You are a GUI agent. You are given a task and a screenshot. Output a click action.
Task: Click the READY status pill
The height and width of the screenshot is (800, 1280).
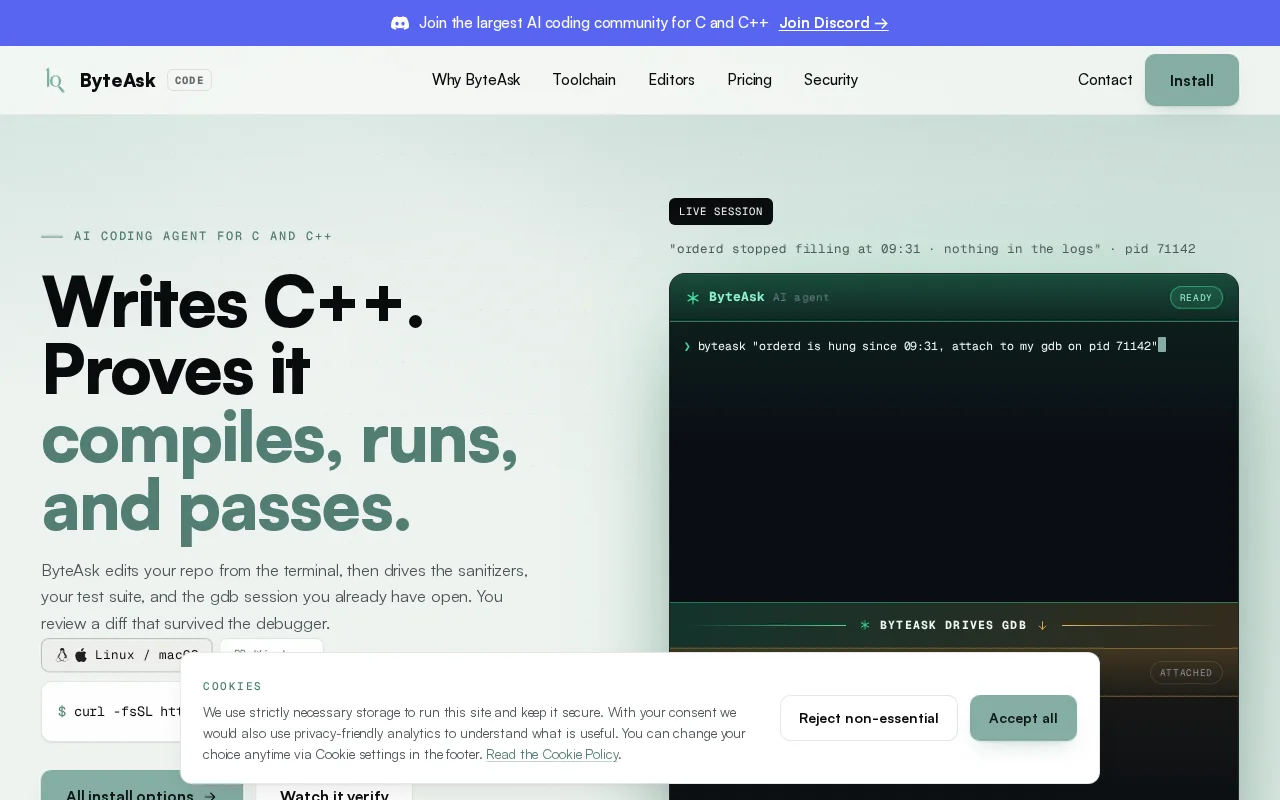[1196, 297]
